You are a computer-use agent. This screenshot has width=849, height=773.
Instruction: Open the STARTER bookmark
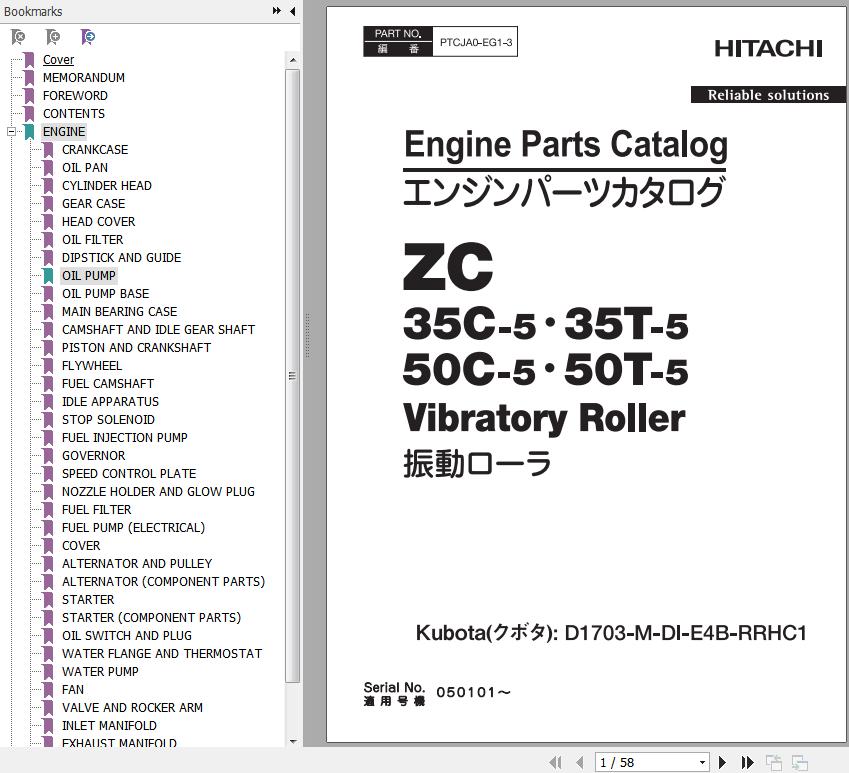pyautogui.click(x=88, y=599)
